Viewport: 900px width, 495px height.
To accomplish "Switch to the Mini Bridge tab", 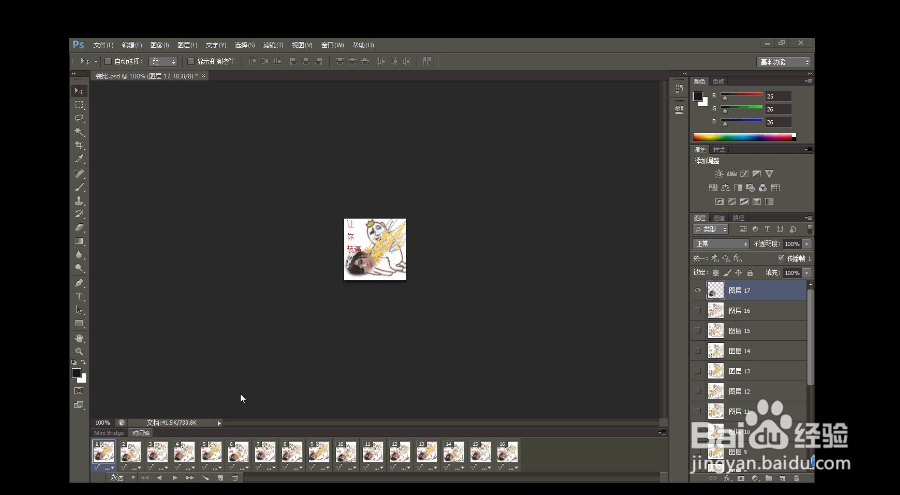I will point(109,433).
